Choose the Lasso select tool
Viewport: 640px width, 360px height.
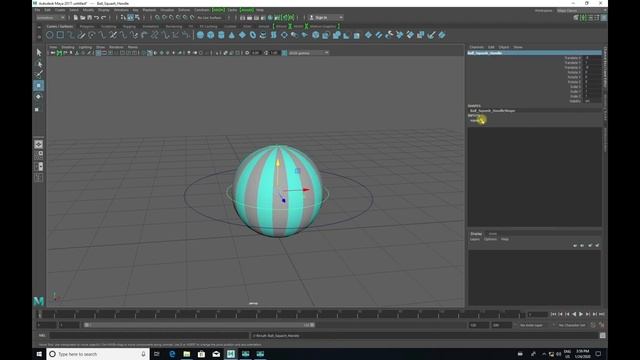[x=39, y=63]
